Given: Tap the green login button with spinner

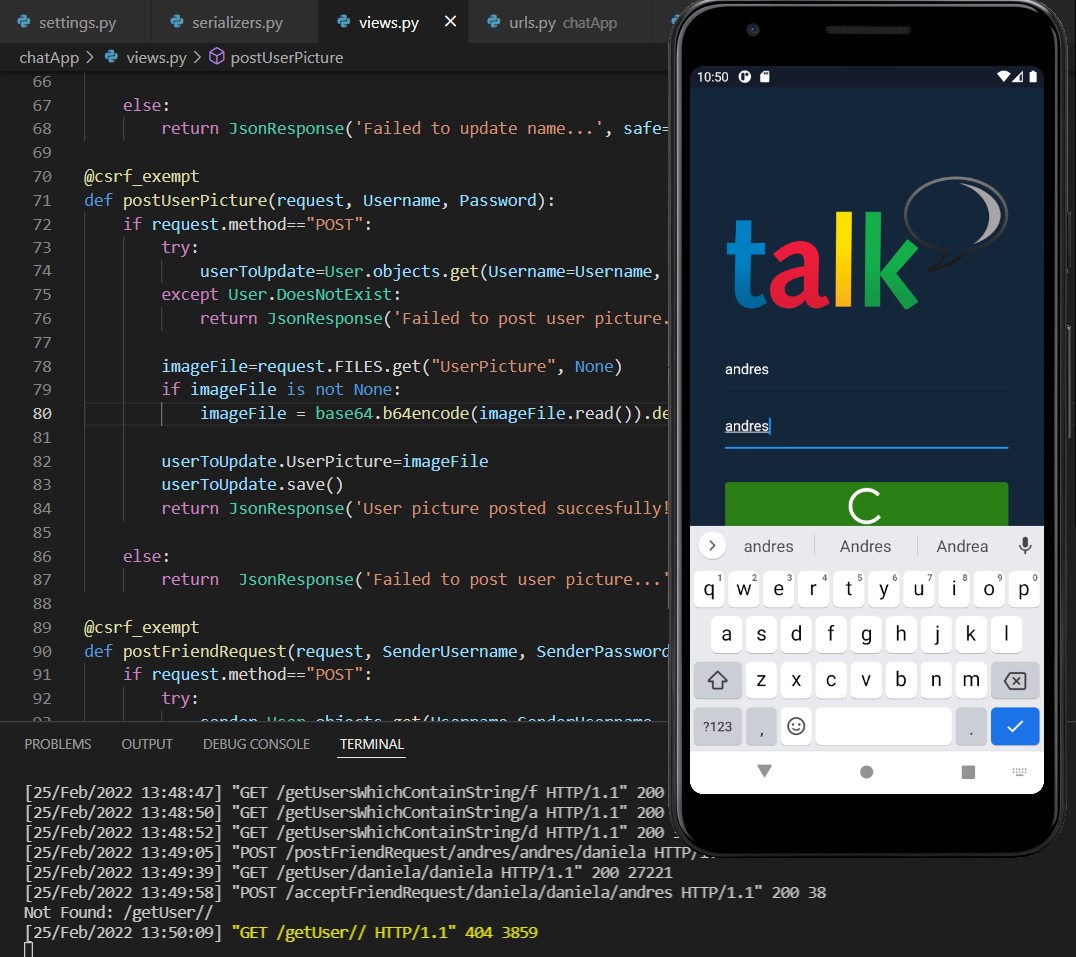Looking at the screenshot, I should [866, 504].
